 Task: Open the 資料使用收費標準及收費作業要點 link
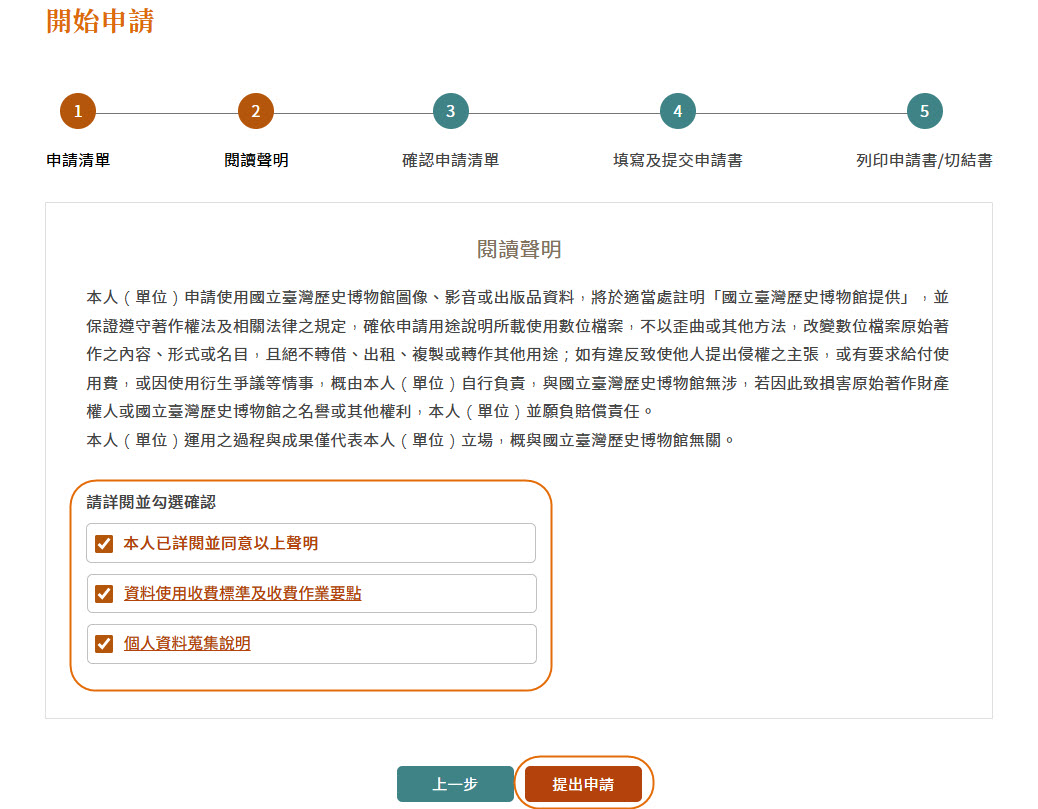click(x=242, y=593)
